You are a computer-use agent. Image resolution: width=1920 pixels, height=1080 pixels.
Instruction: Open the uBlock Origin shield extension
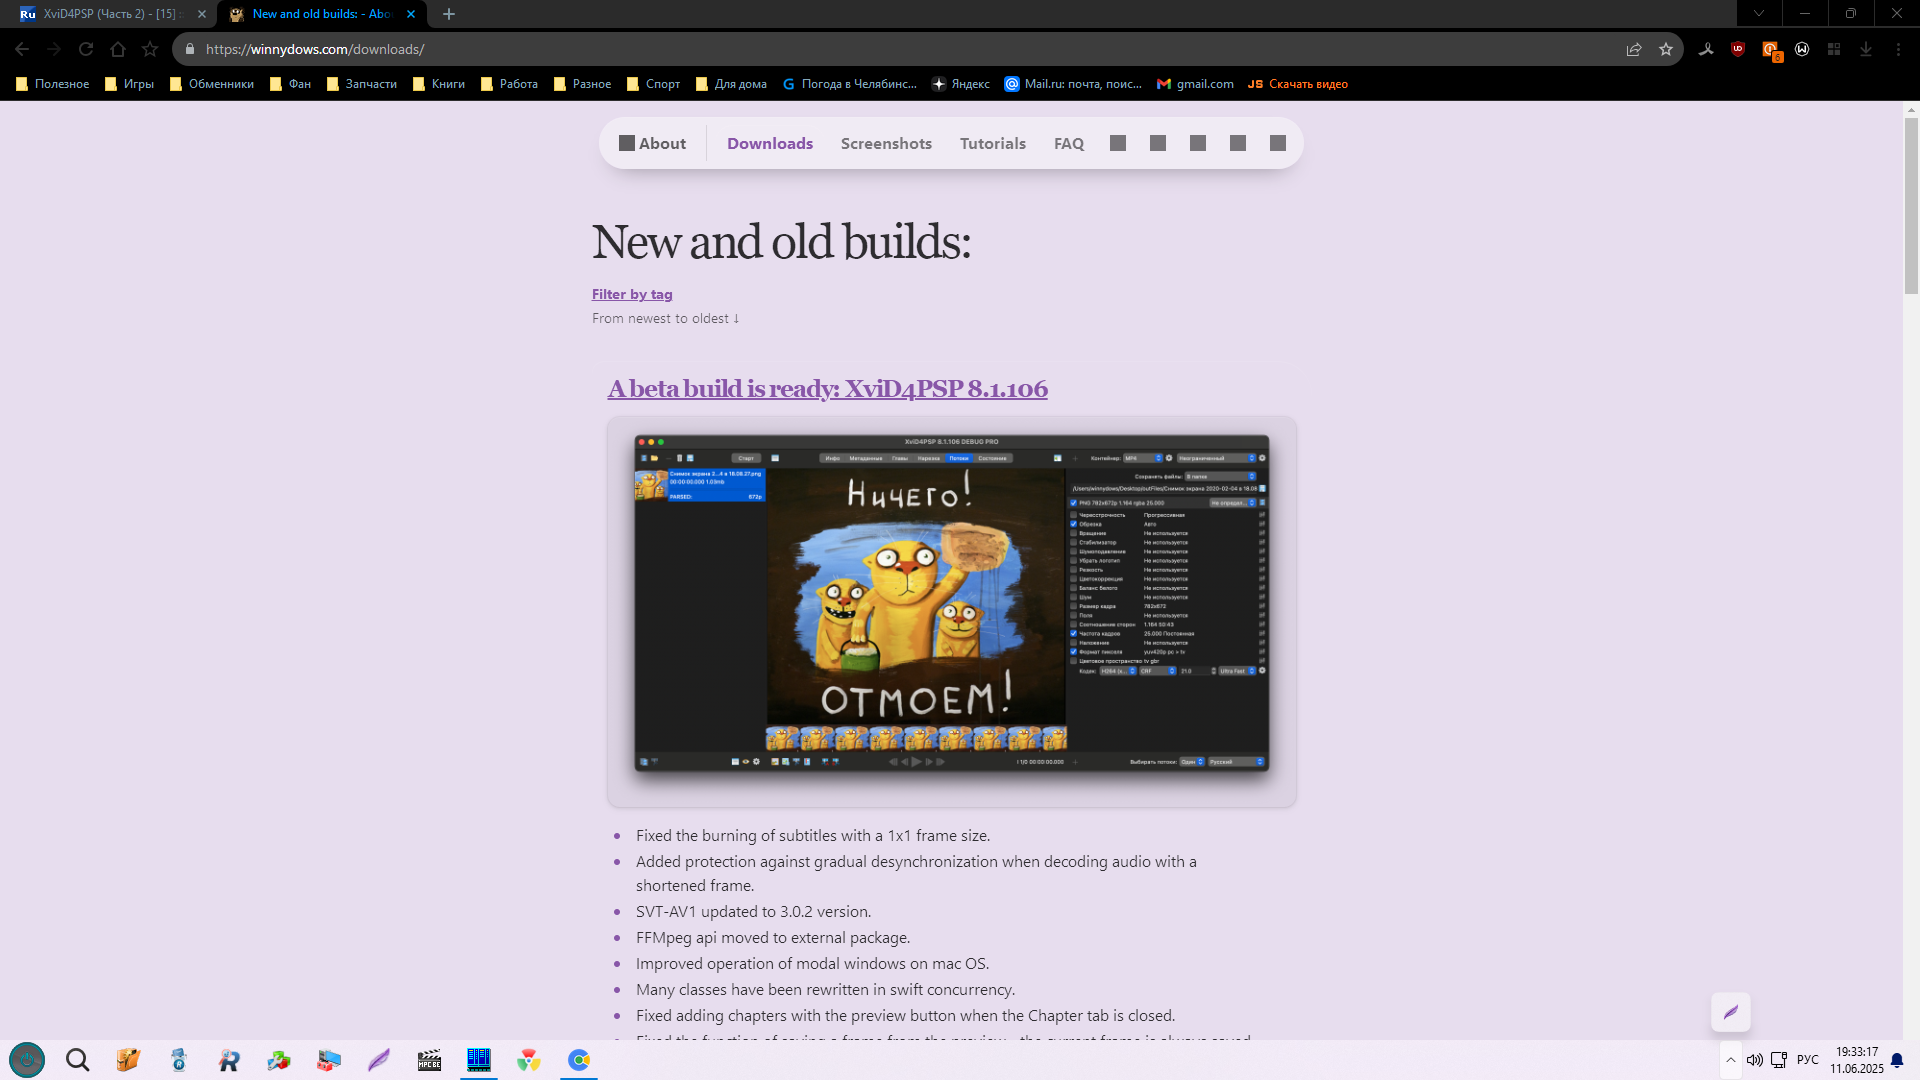1738,49
